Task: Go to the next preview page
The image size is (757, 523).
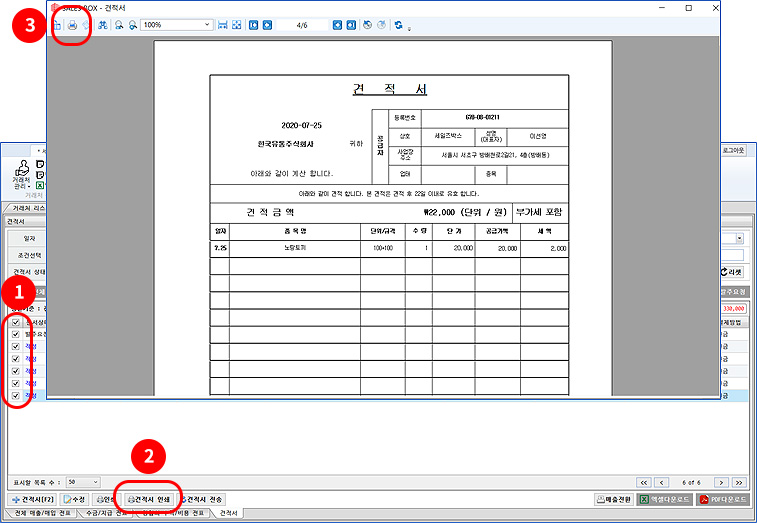Action: coord(338,25)
